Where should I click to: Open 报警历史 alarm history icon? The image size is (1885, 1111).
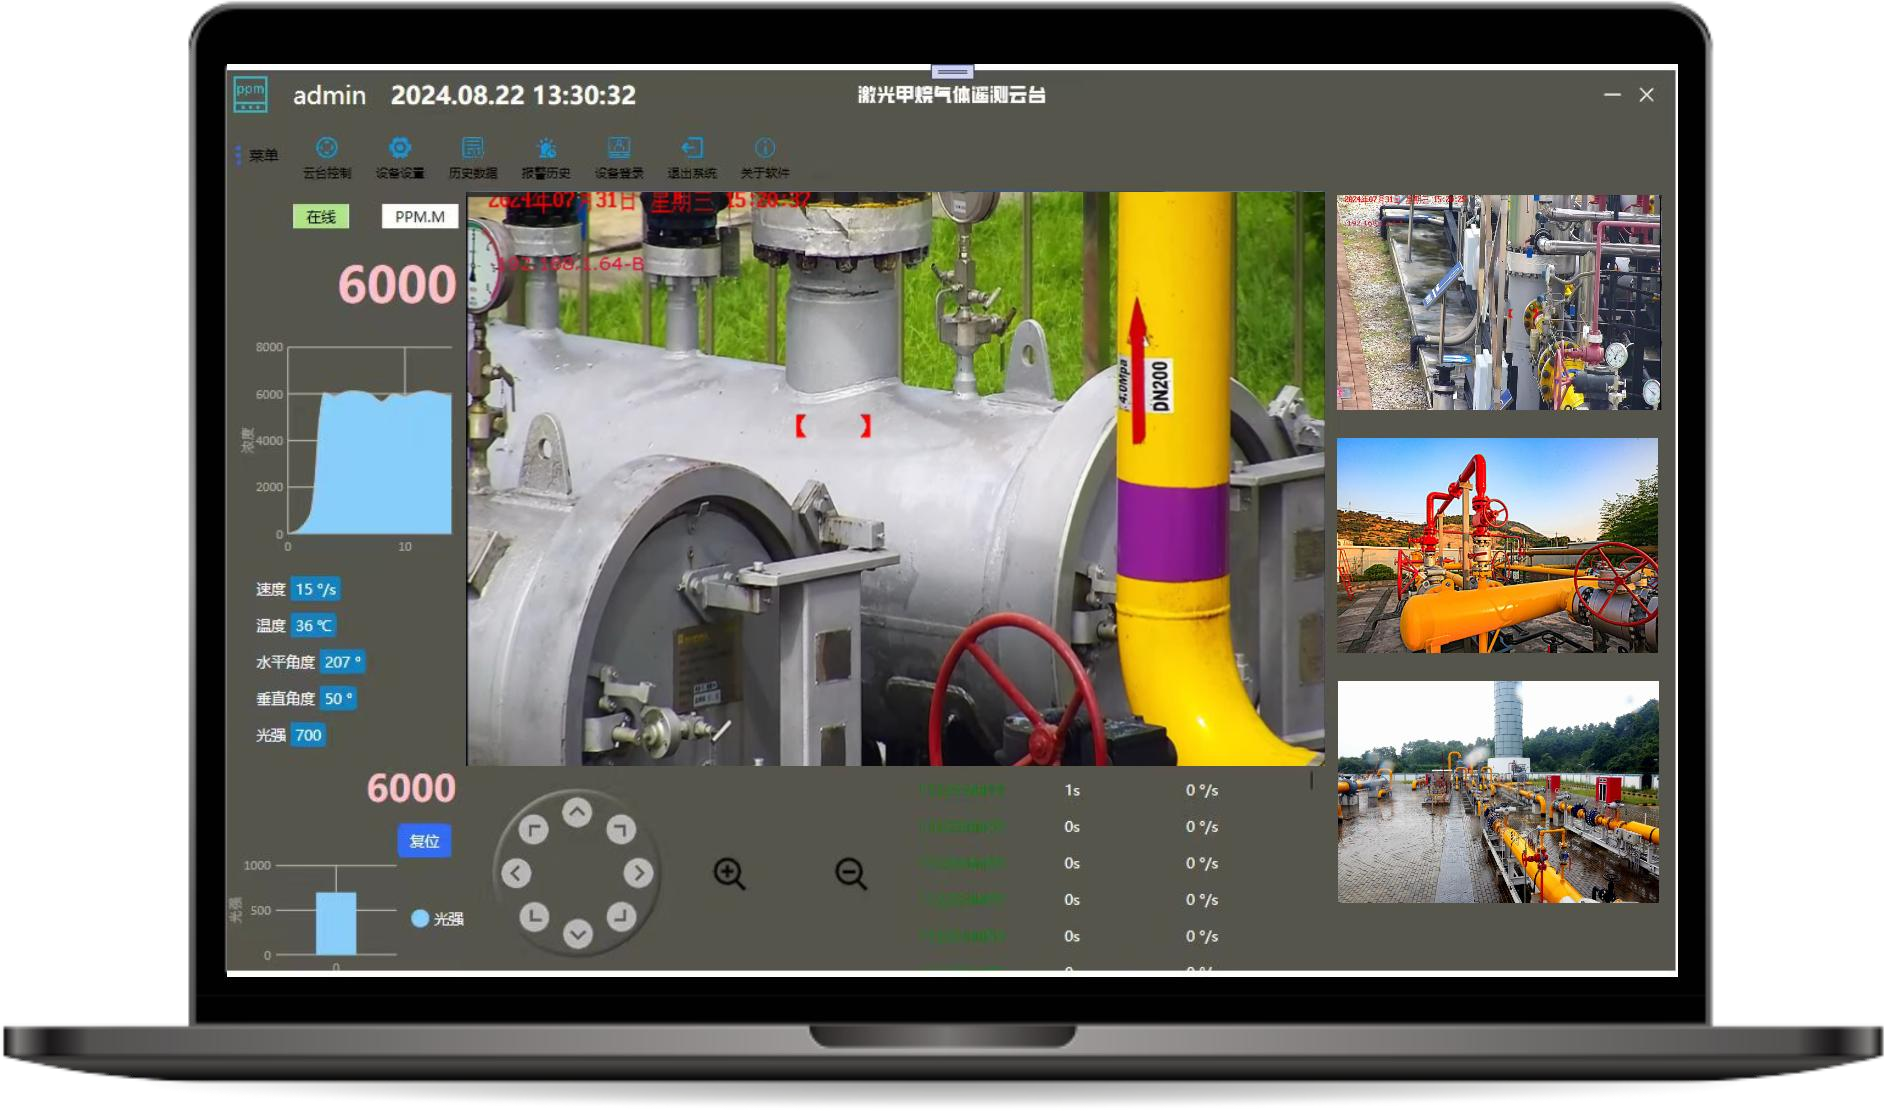(546, 149)
